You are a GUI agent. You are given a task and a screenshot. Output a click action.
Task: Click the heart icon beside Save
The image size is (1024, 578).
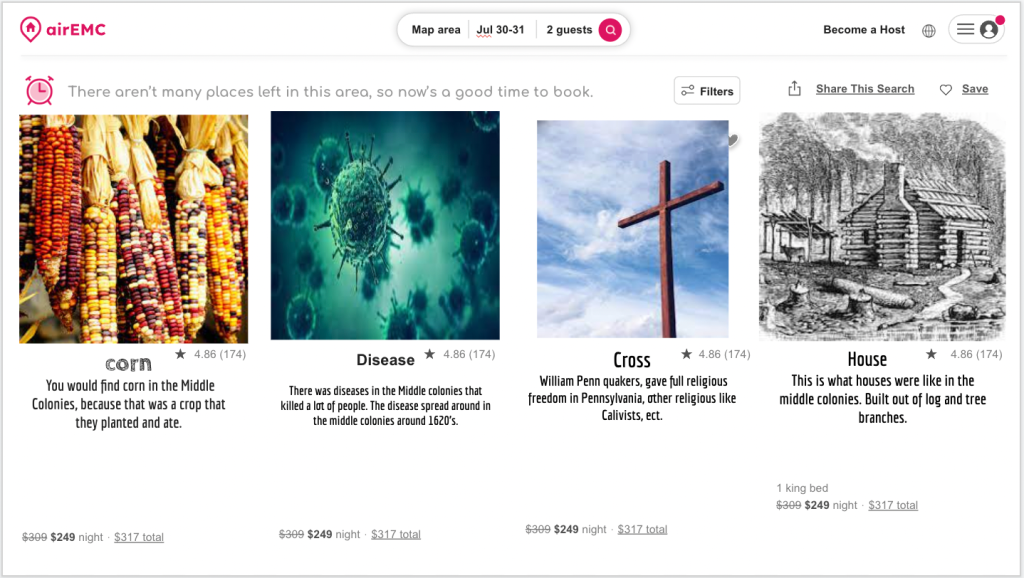click(945, 90)
